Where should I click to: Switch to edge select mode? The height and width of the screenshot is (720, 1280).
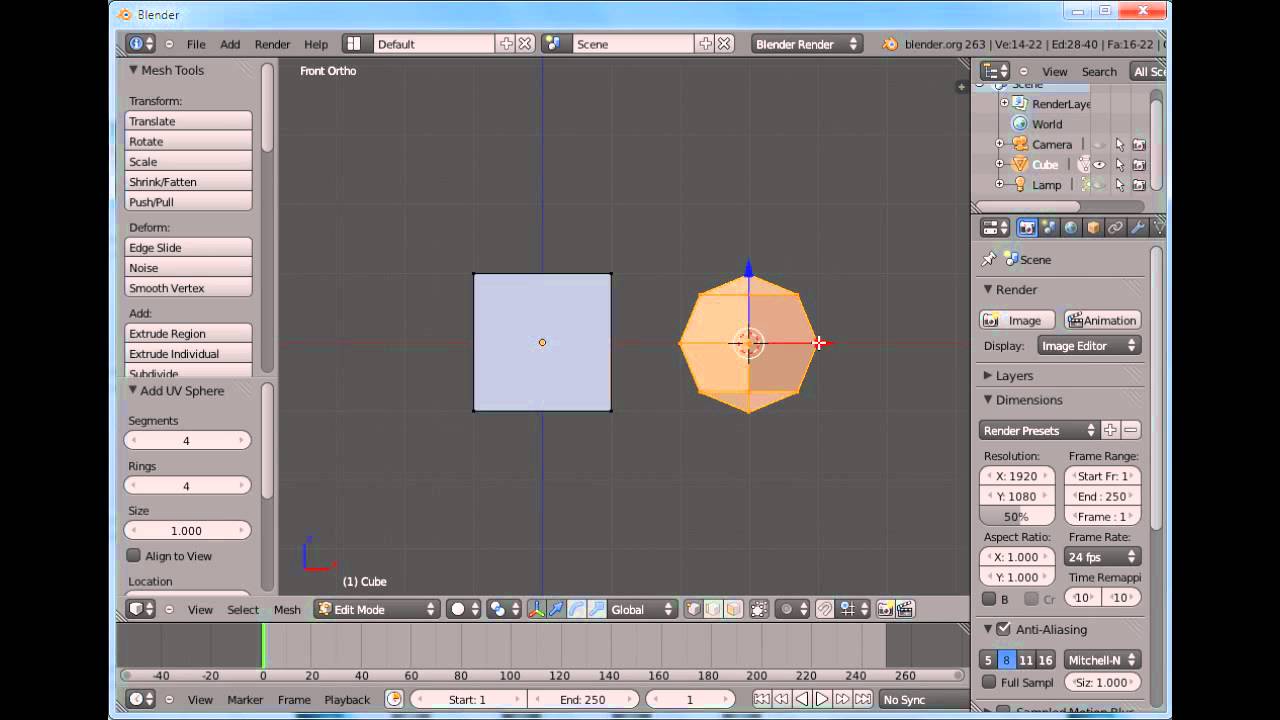[713, 609]
